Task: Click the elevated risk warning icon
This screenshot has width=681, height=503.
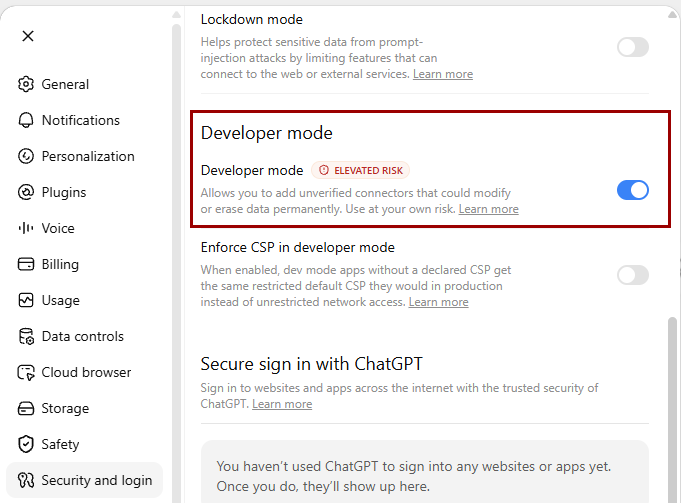Action: (324, 170)
